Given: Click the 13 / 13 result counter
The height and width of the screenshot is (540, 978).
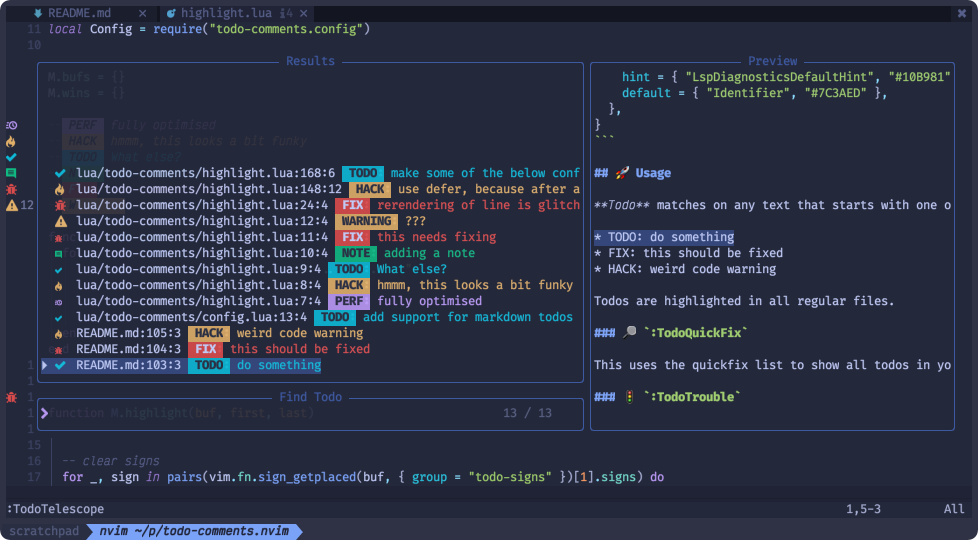Looking at the screenshot, I should (x=527, y=413).
